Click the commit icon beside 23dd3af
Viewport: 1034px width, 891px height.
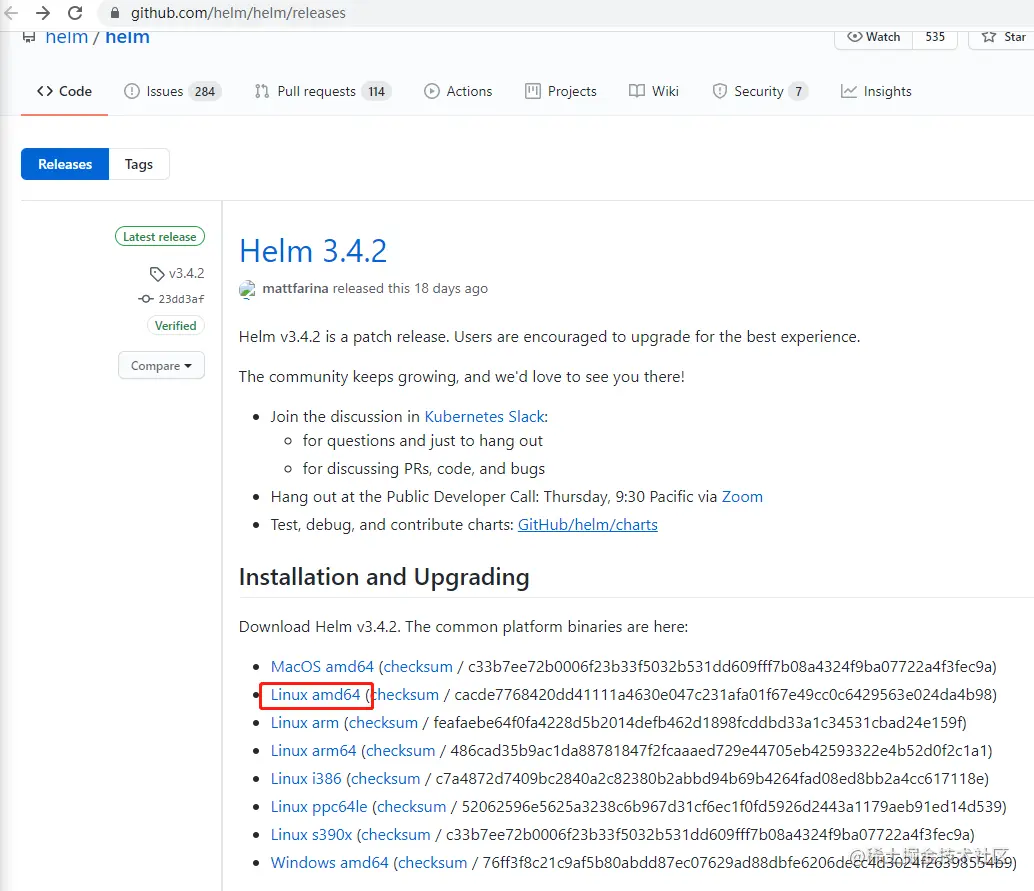tap(146, 299)
